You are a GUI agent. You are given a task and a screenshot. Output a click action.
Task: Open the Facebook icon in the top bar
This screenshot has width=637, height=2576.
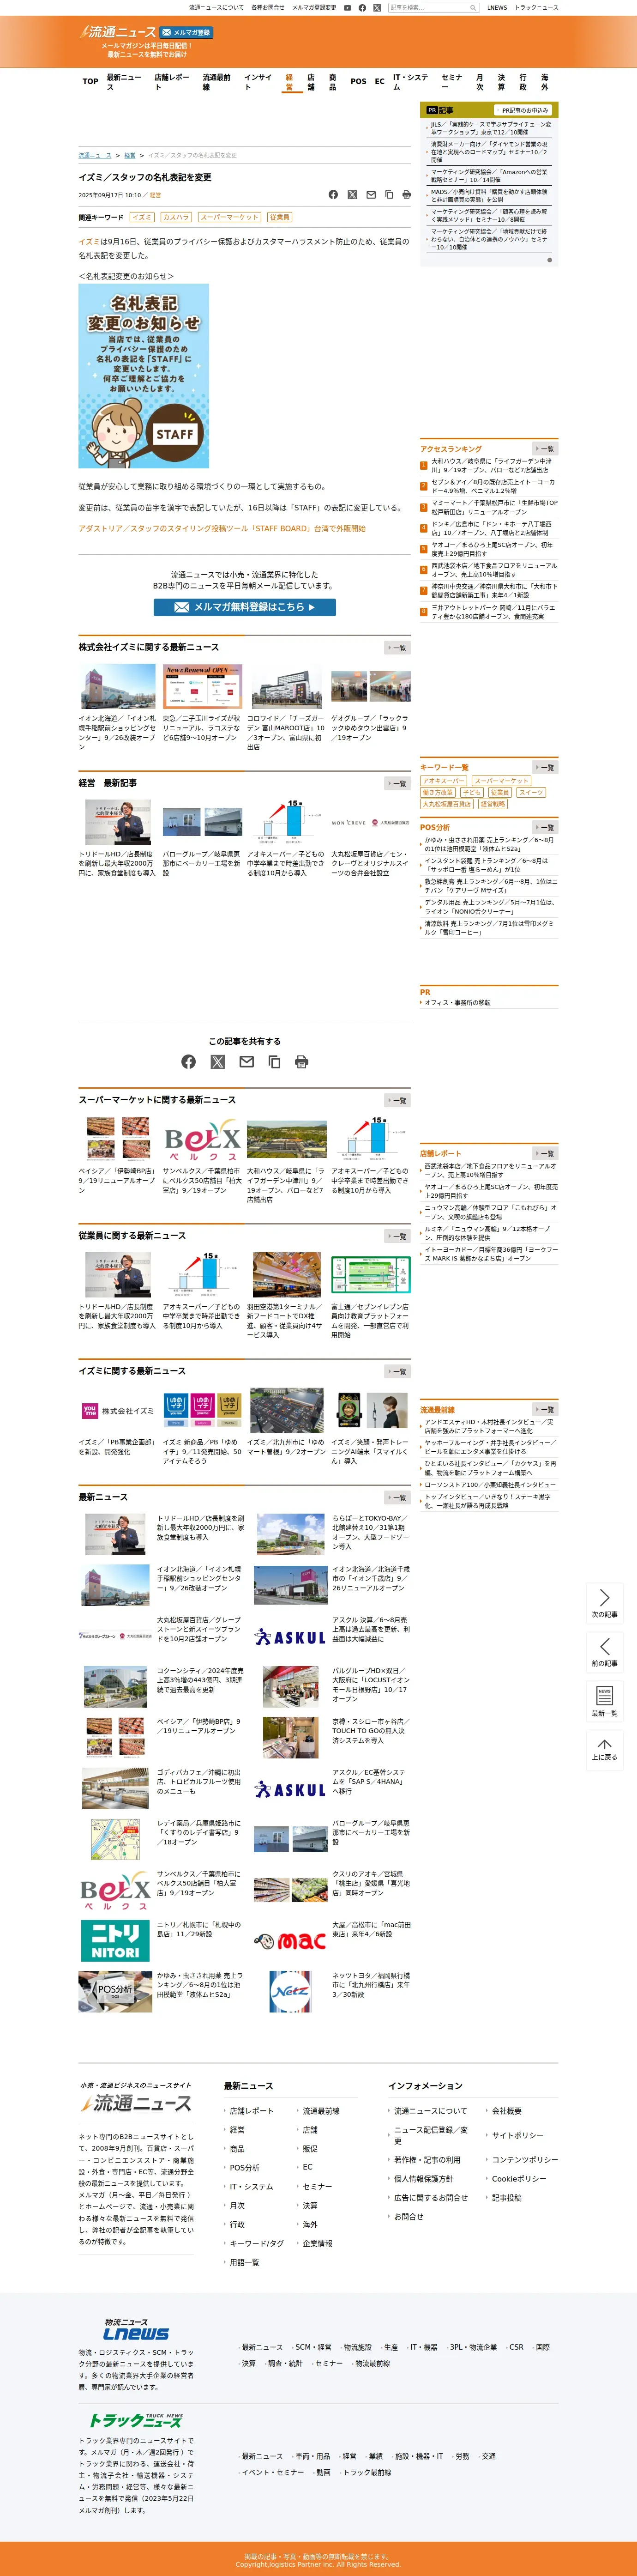[362, 7]
